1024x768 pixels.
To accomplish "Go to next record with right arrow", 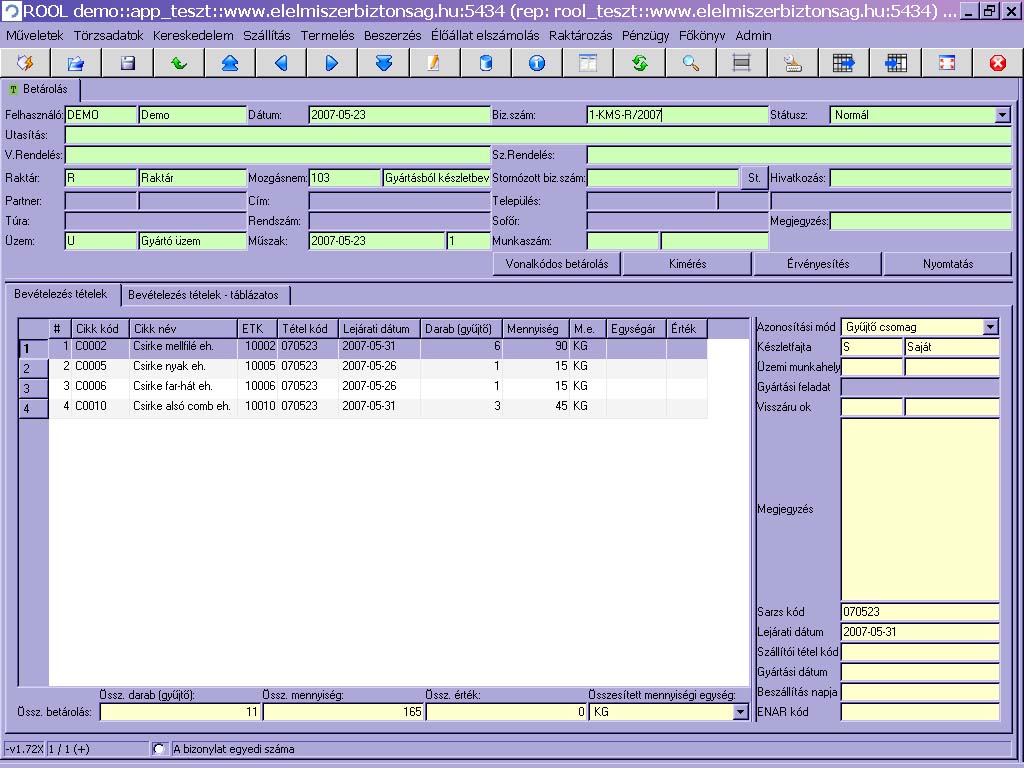I will pyautogui.click(x=332, y=63).
